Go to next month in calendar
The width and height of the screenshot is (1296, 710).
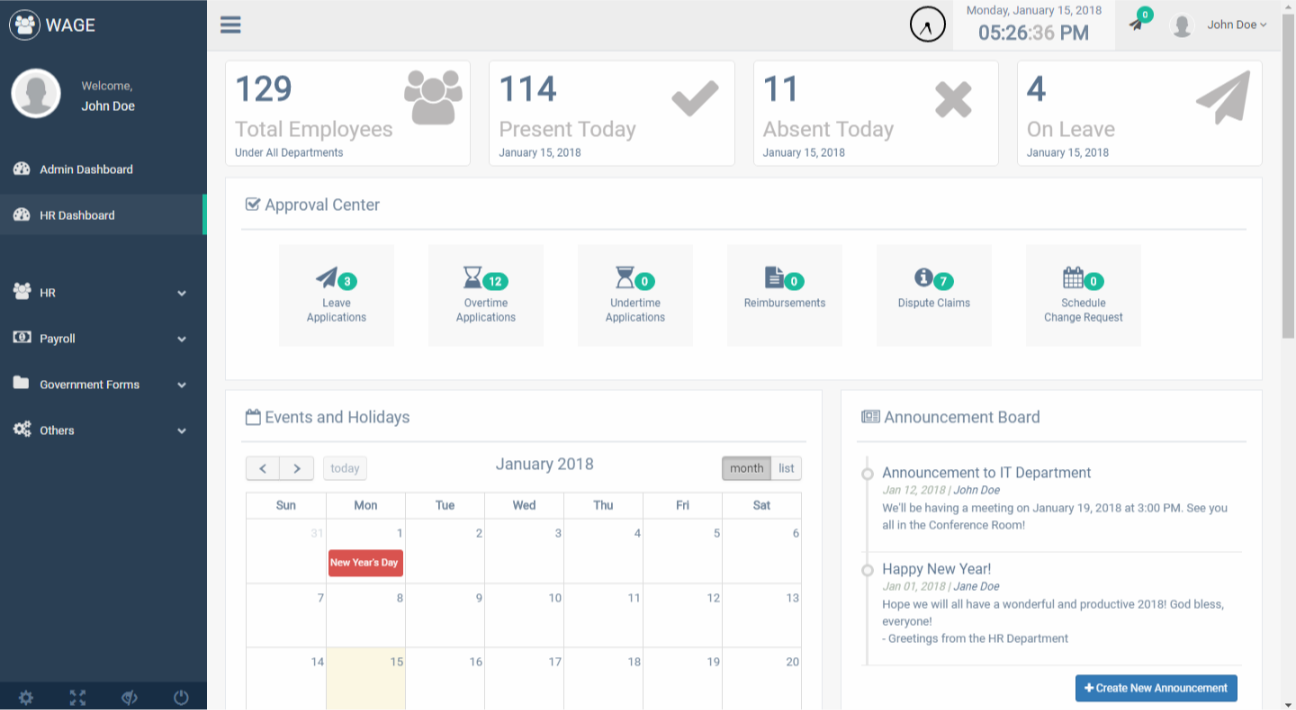tap(297, 468)
